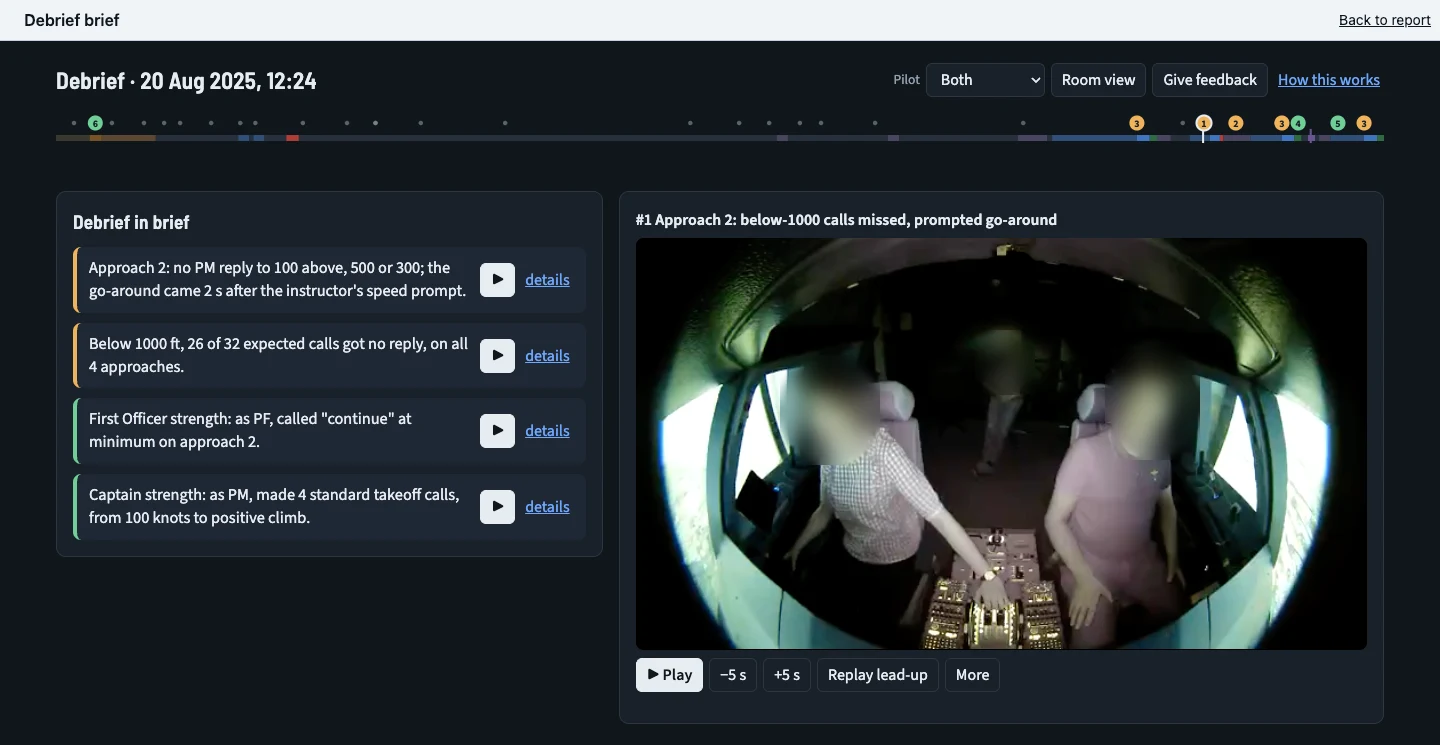Open details for below 1000 ft missed calls
Image resolution: width=1440 pixels, height=745 pixels.
coord(547,356)
